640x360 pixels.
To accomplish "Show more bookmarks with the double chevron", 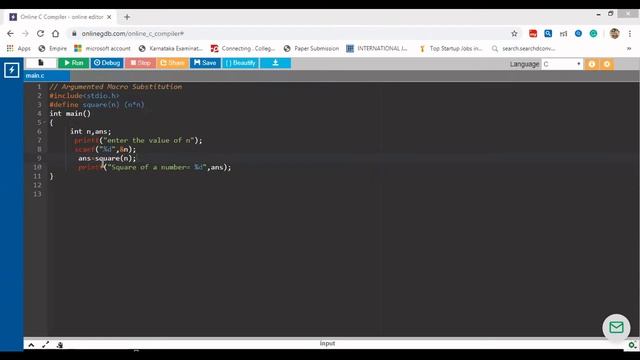I will click(x=629, y=48).
